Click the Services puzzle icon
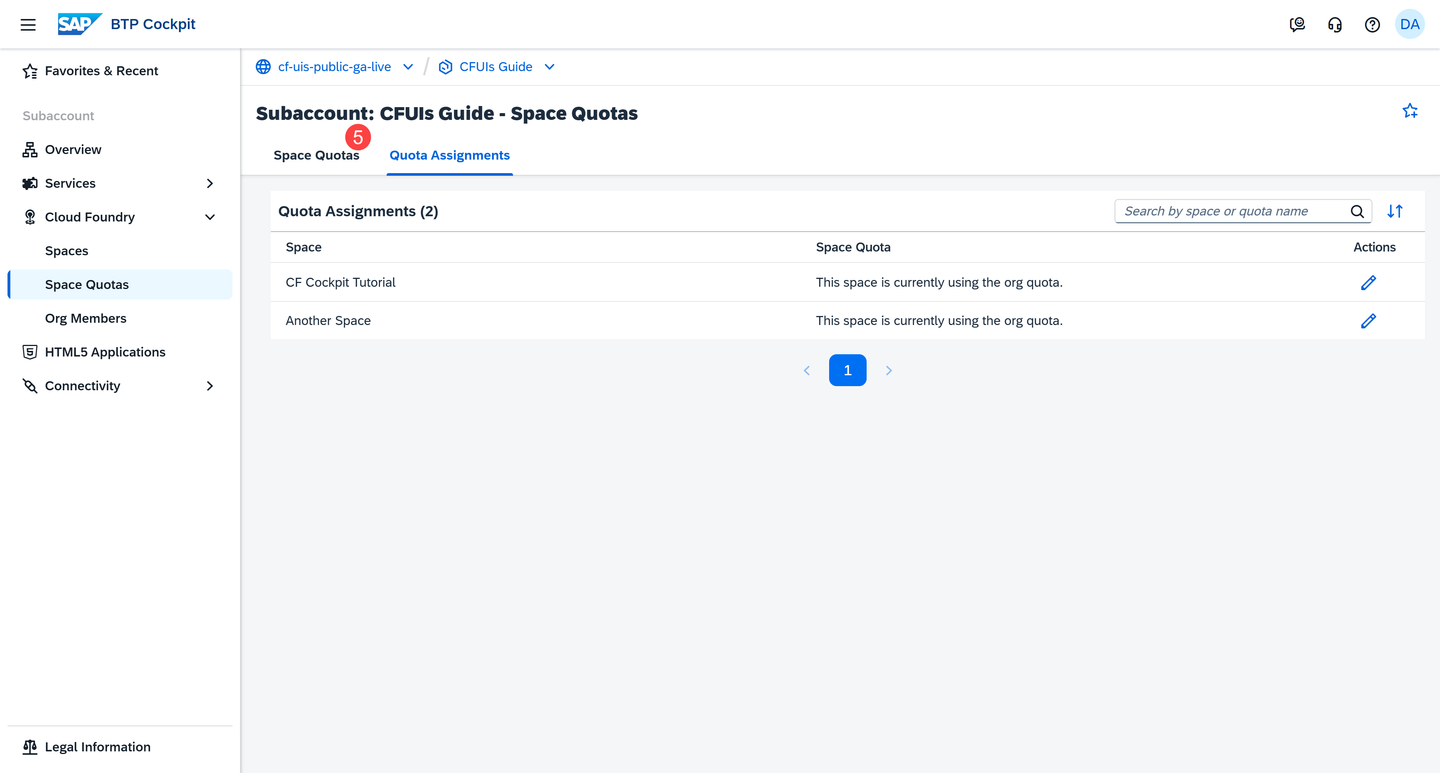1440x773 pixels. coord(30,184)
